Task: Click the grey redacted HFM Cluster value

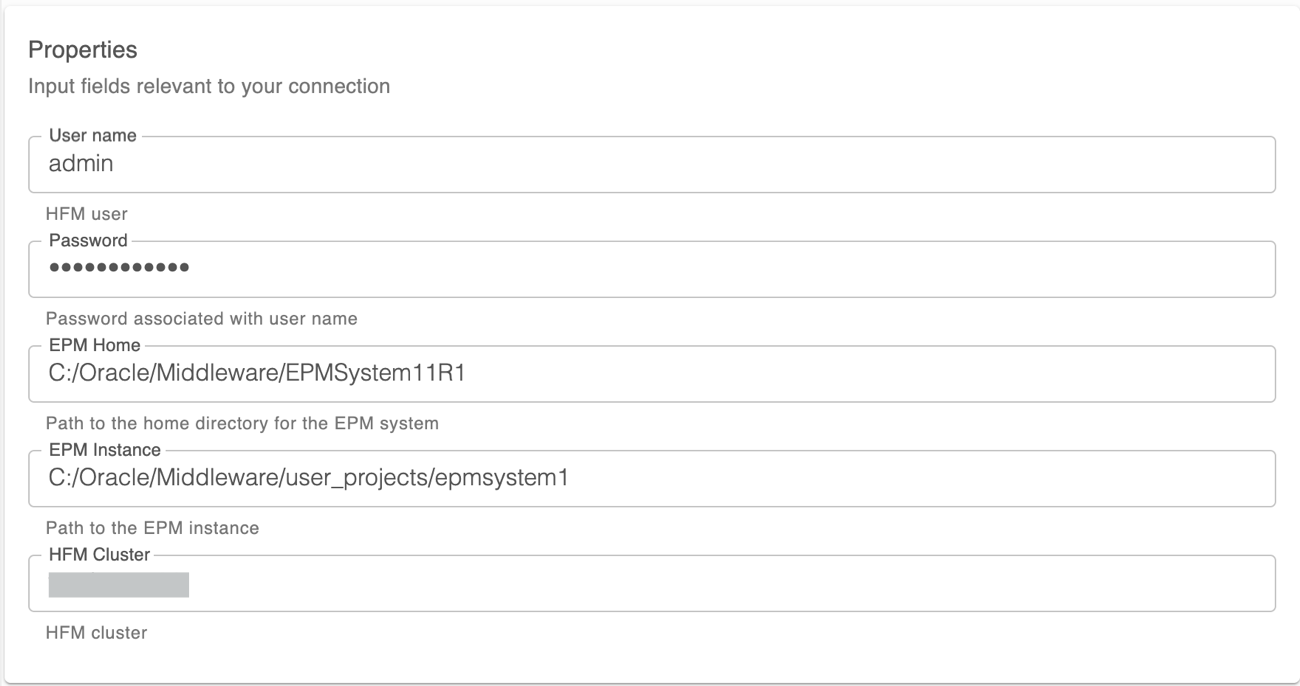Action: (x=119, y=584)
